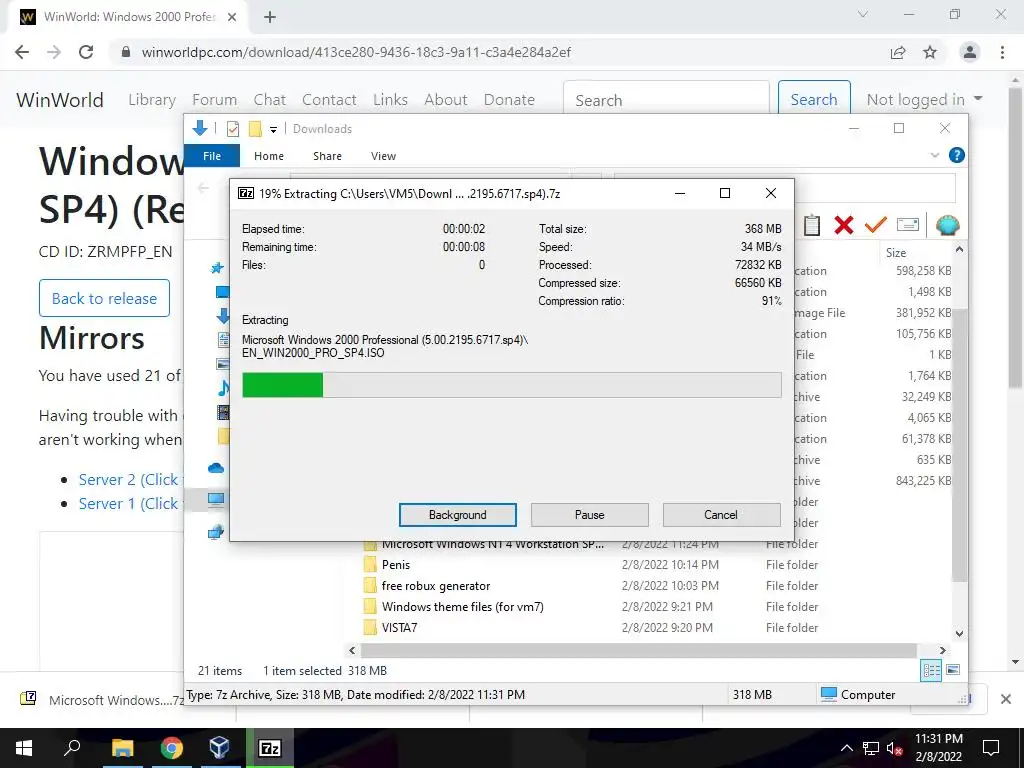Open taskbar search magnifier
The width and height of the screenshot is (1024, 768).
(x=72, y=748)
